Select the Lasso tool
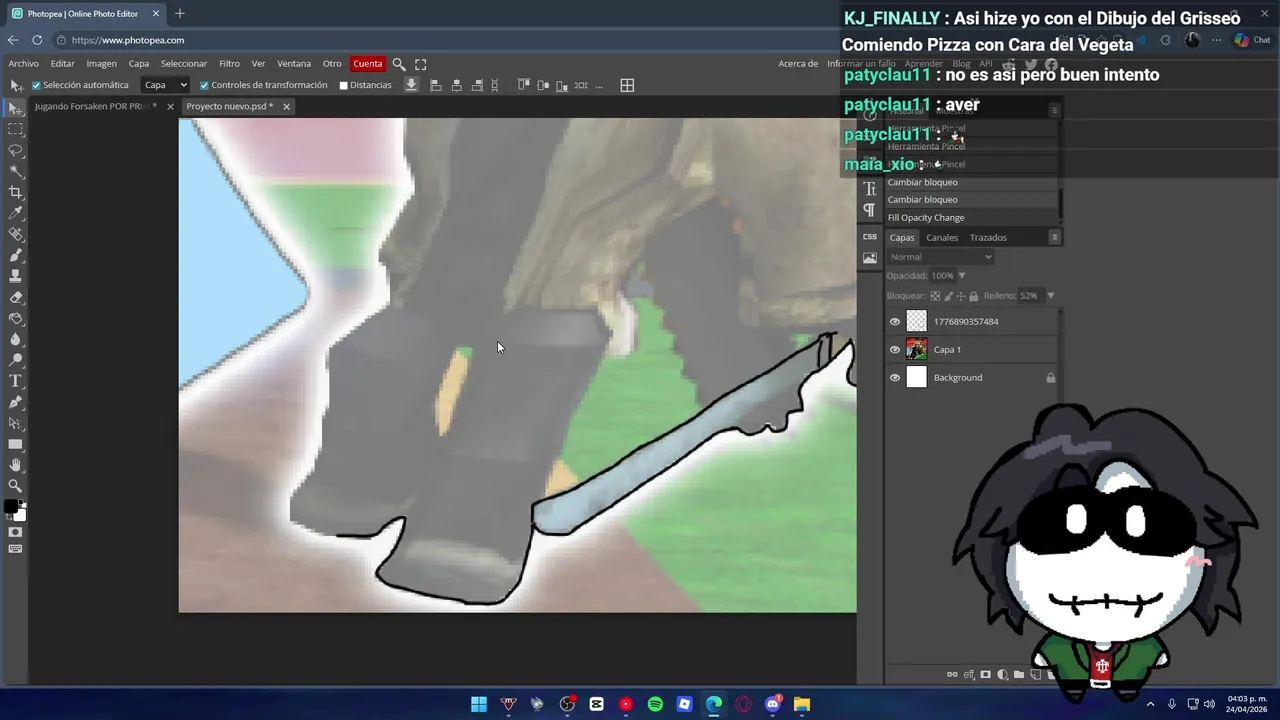1280x720 pixels. tap(15, 150)
